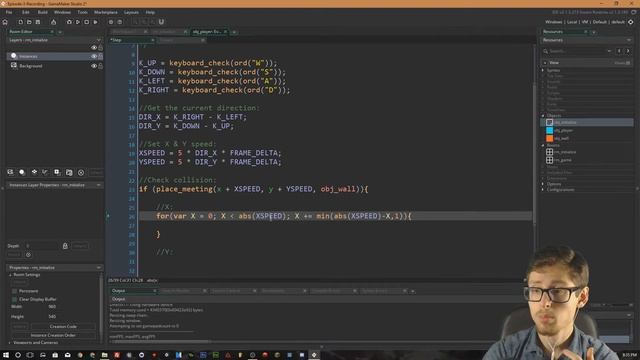The image size is (640, 360).
Task: Click the Creation Code button
Action: tap(63, 327)
